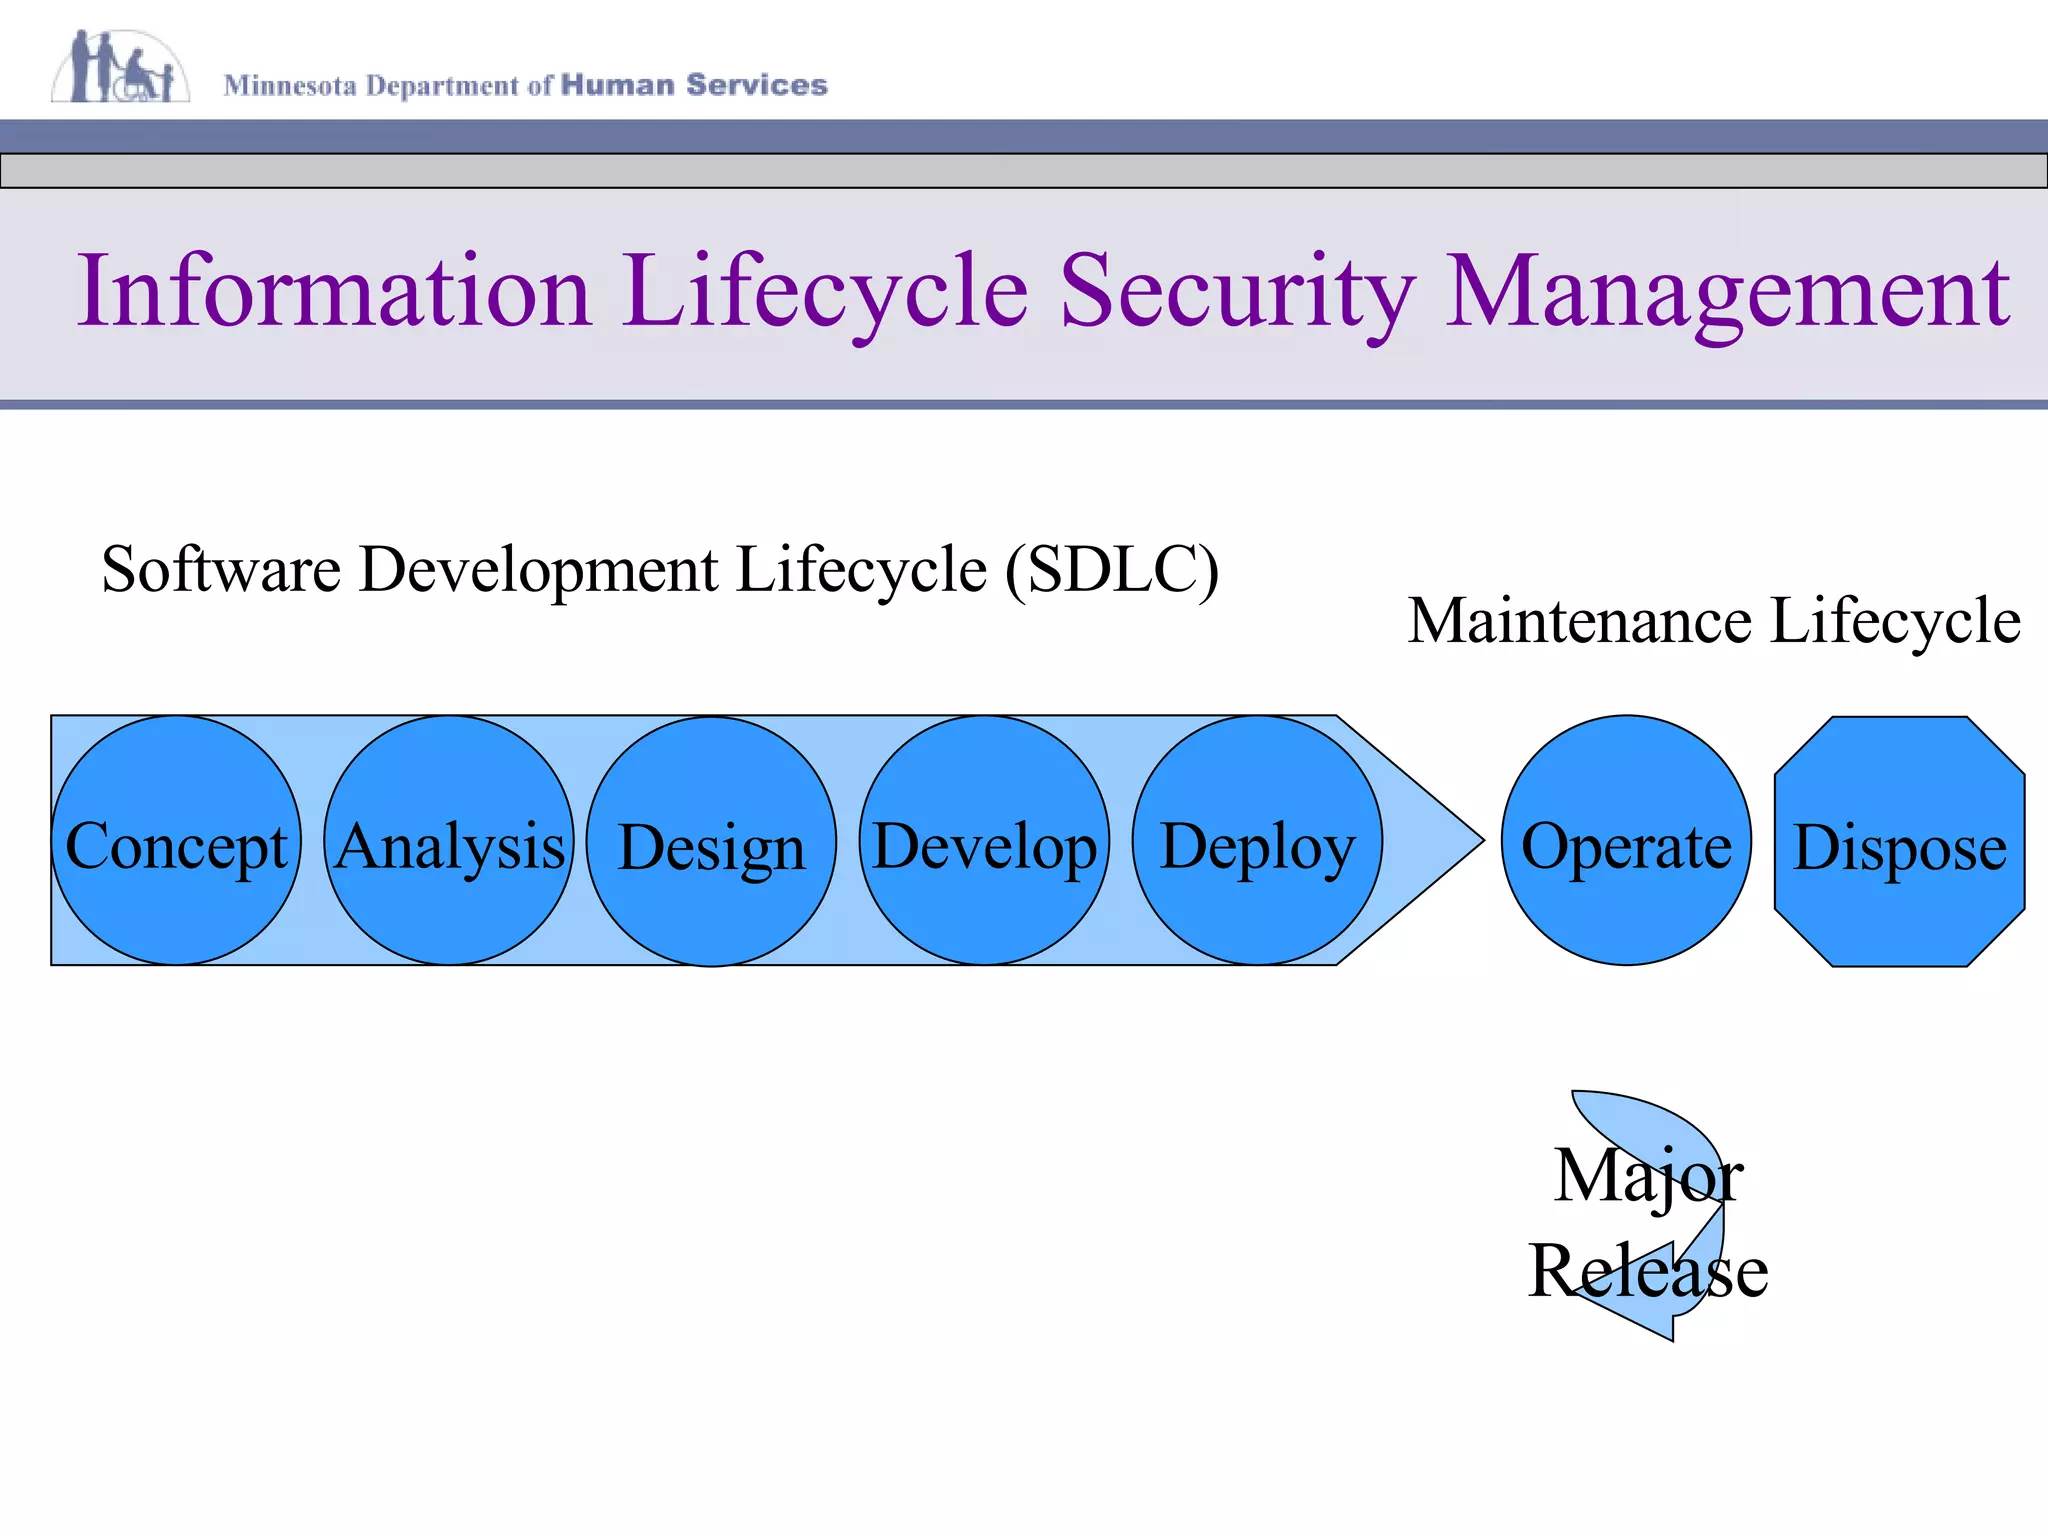Click the thin blue line below title

click(1023, 405)
